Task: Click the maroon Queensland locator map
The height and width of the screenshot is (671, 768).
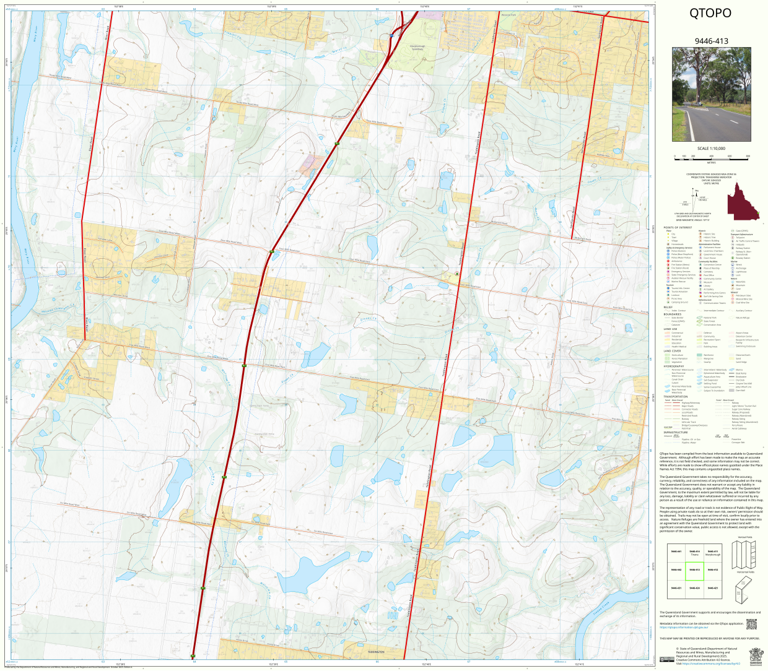Action: pyautogui.click(x=743, y=201)
